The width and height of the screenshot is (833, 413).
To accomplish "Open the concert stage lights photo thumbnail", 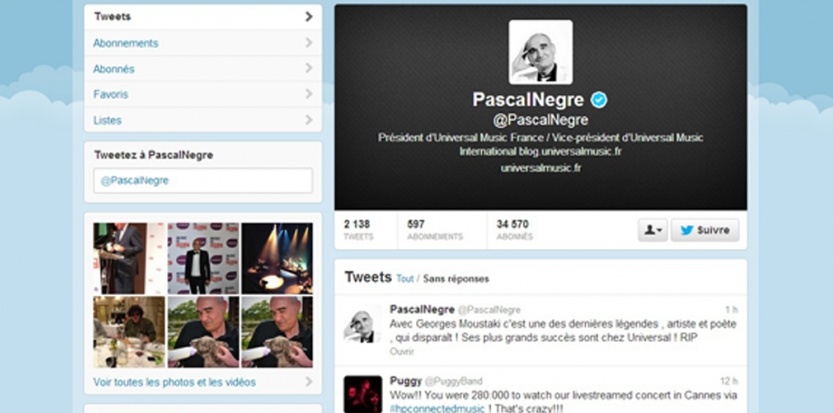I will click(277, 258).
